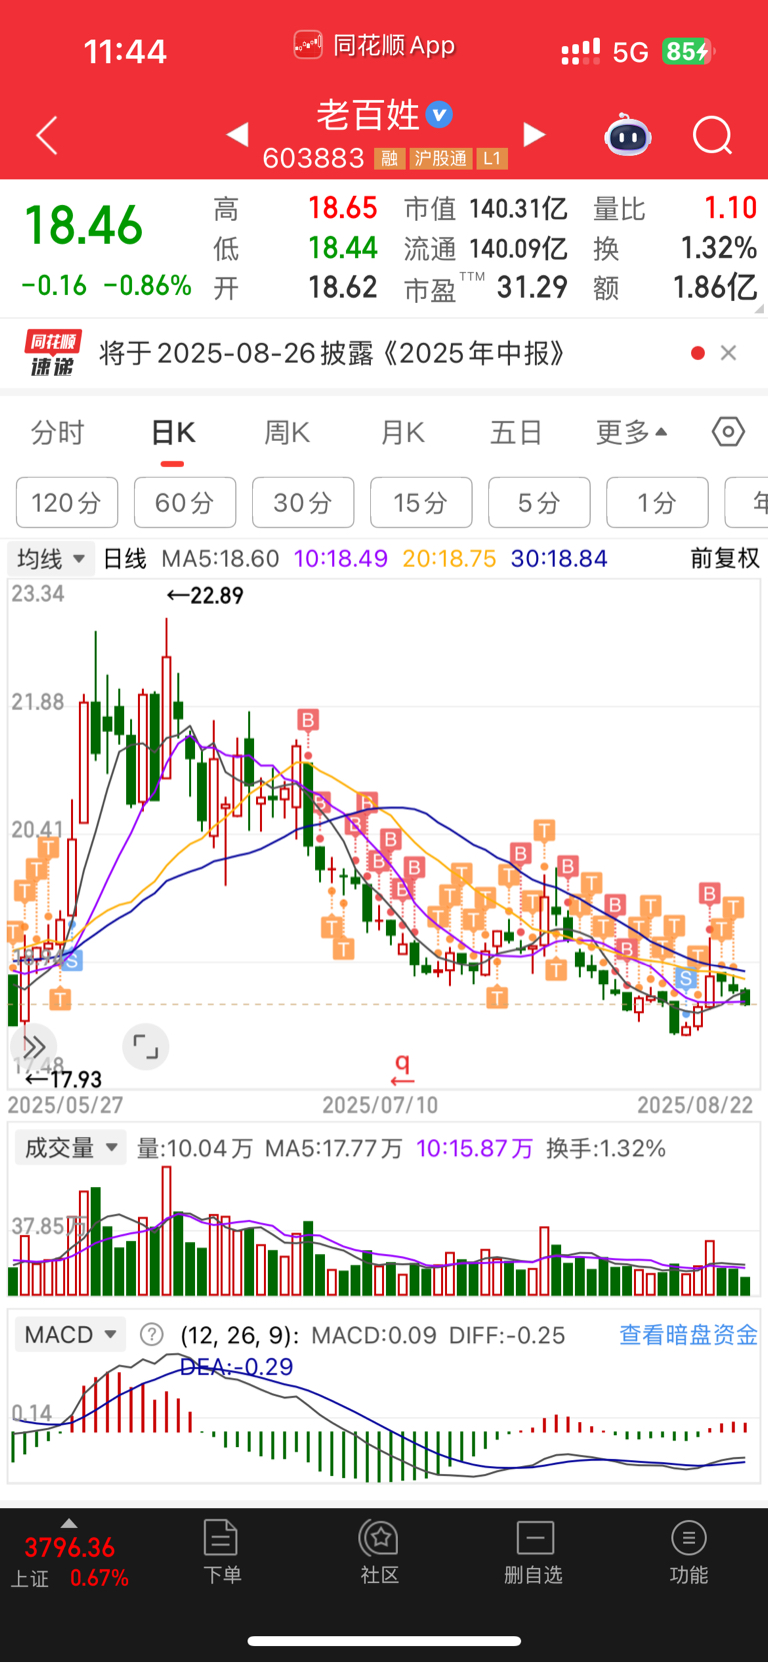Viewport: 768px width, 1663px height.
Task: Tap the B marker above July peak candle
Action: (x=308, y=720)
